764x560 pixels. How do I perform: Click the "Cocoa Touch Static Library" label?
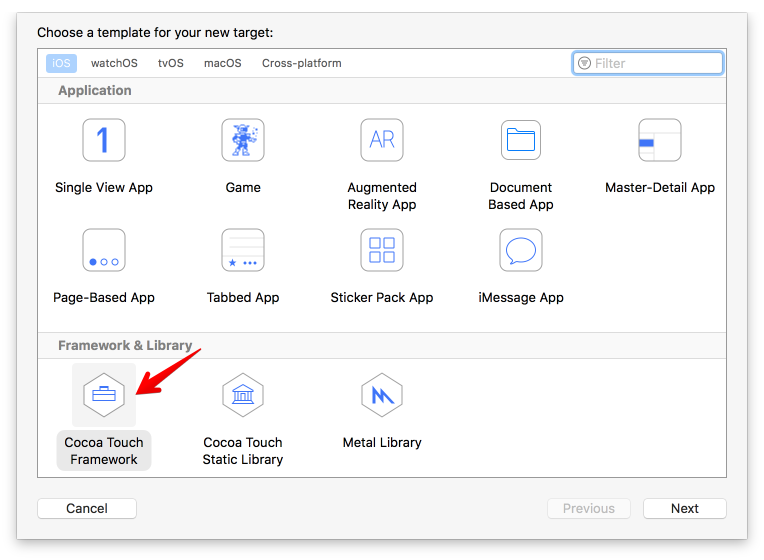click(x=243, y=451)
